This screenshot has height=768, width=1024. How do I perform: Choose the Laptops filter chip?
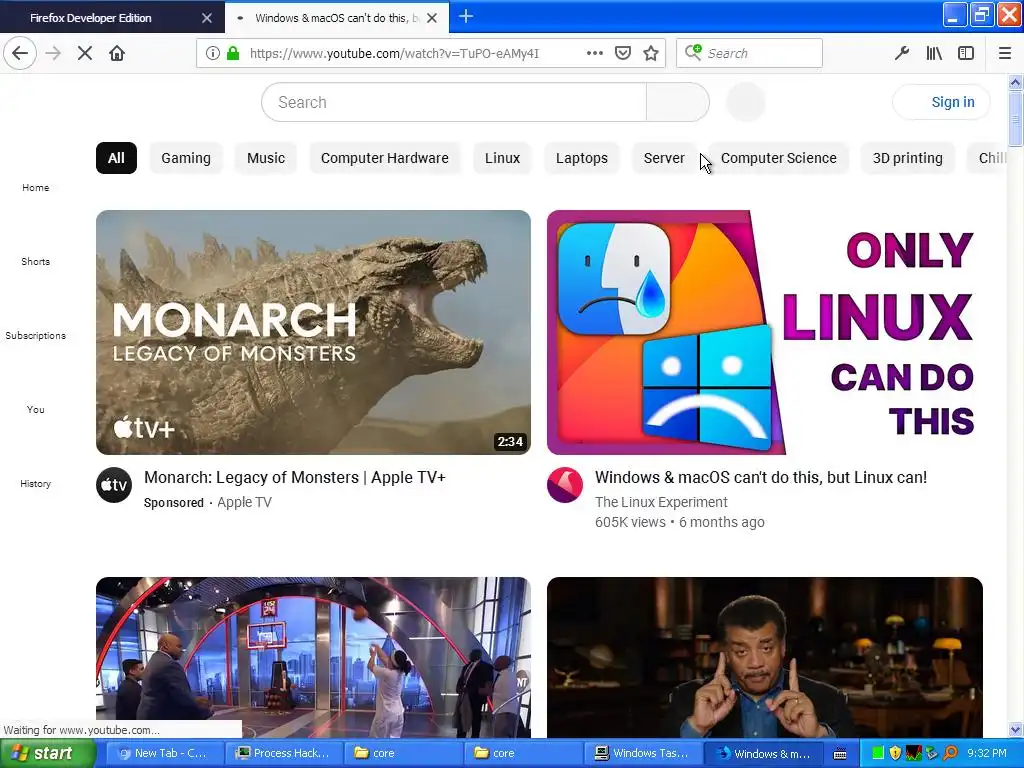point(582,158)
